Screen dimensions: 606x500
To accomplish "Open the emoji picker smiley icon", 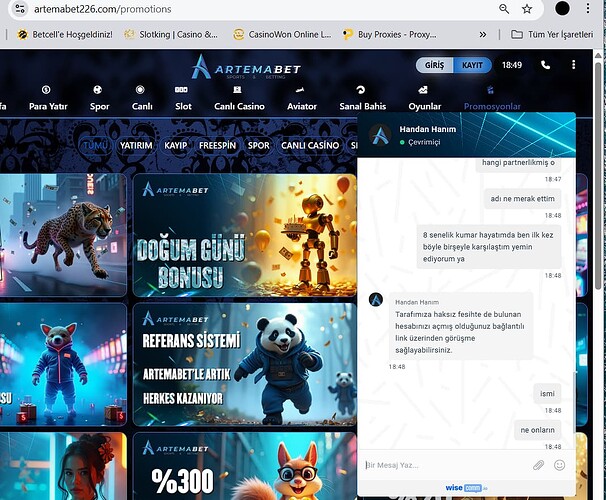I will coord(559,465).
